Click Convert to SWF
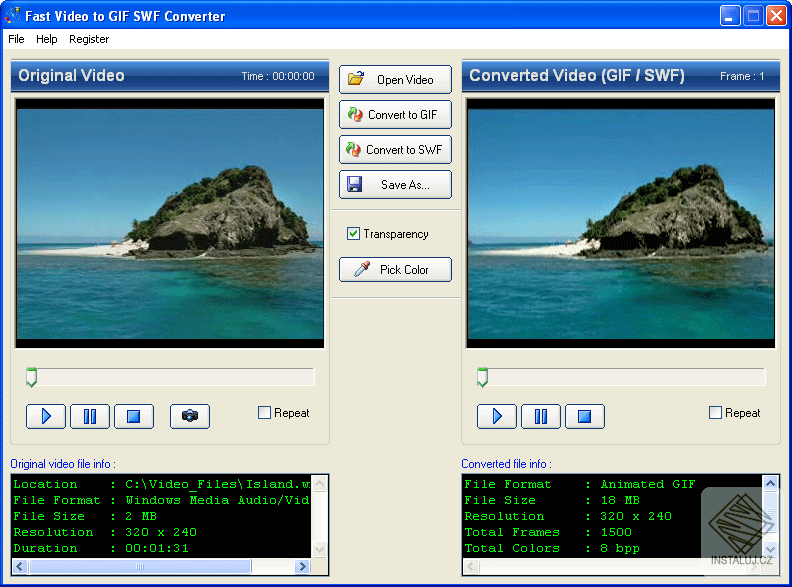 (395, 150)
